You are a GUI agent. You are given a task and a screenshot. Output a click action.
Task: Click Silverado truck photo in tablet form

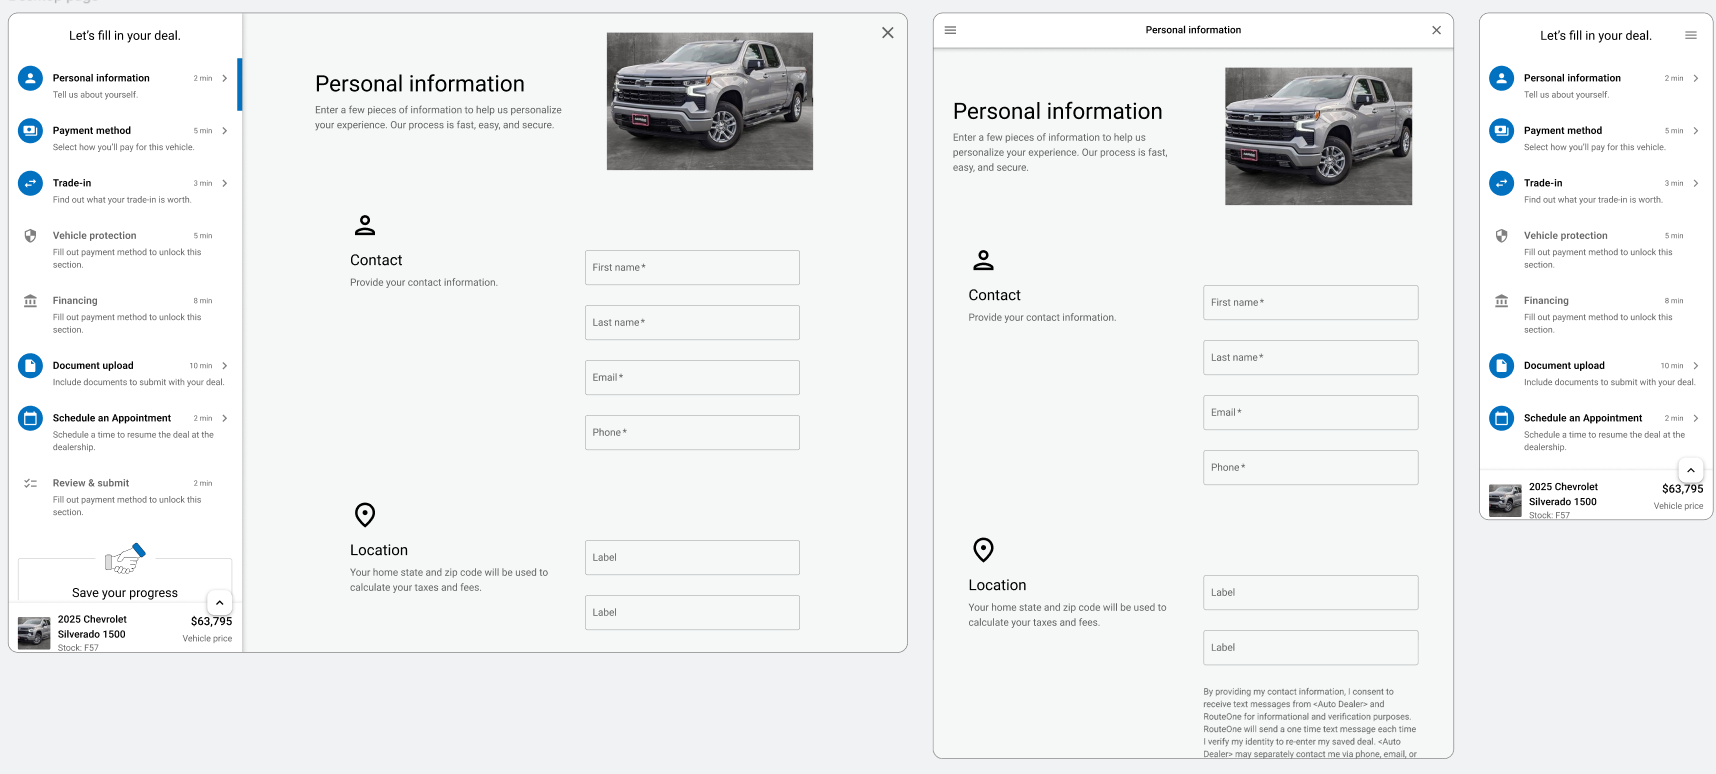(x=1319, y=136)
